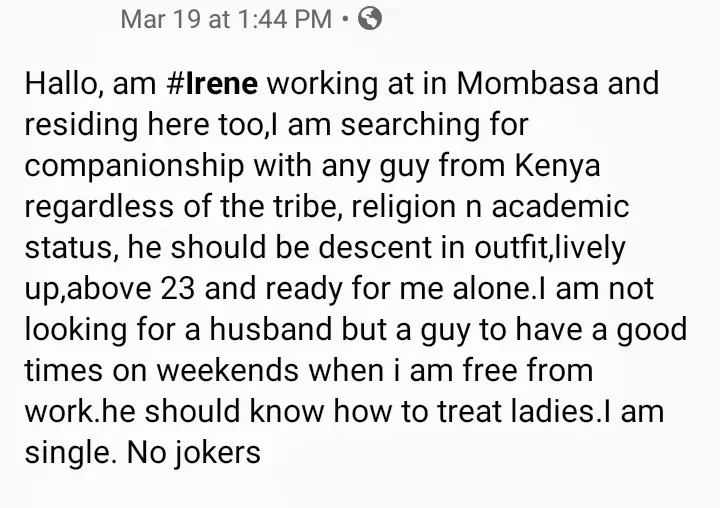The width and height of the screenshot is (720, 508).
Task: Click the word Mombasa in the post
Action: coord(528,83)
